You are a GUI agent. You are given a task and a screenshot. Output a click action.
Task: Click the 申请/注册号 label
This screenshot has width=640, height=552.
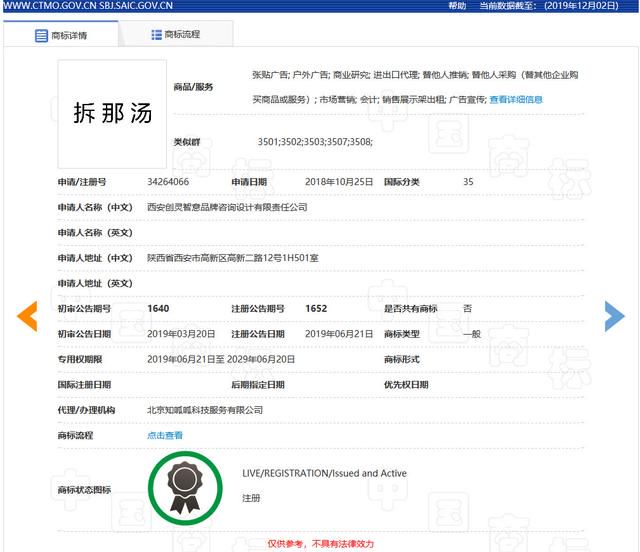coord(82,182)
